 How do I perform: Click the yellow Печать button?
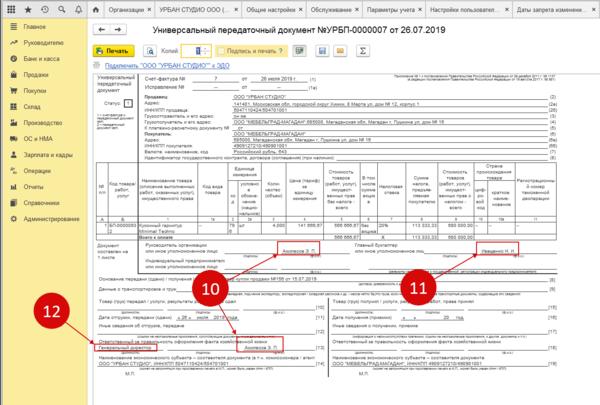113,51
